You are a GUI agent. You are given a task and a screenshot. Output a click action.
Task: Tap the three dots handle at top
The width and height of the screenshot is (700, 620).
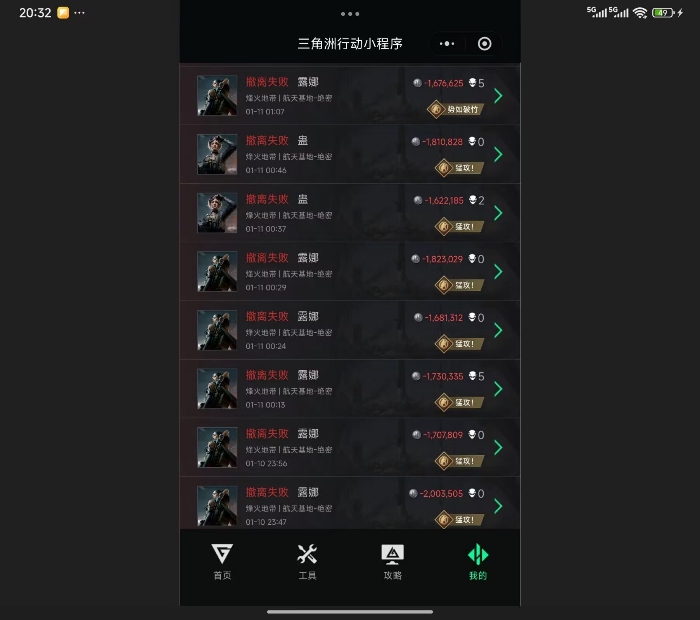350,14
